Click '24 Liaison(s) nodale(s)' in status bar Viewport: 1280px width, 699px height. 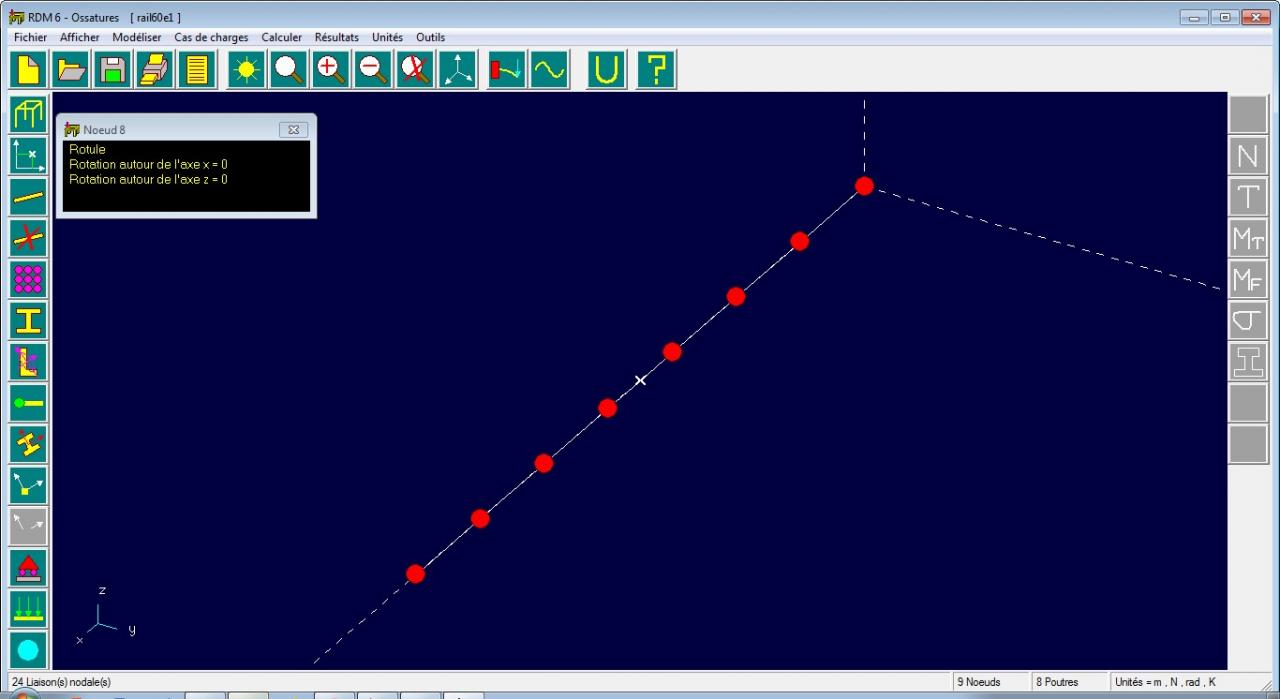pyautogui.click(x=61, y=682)
